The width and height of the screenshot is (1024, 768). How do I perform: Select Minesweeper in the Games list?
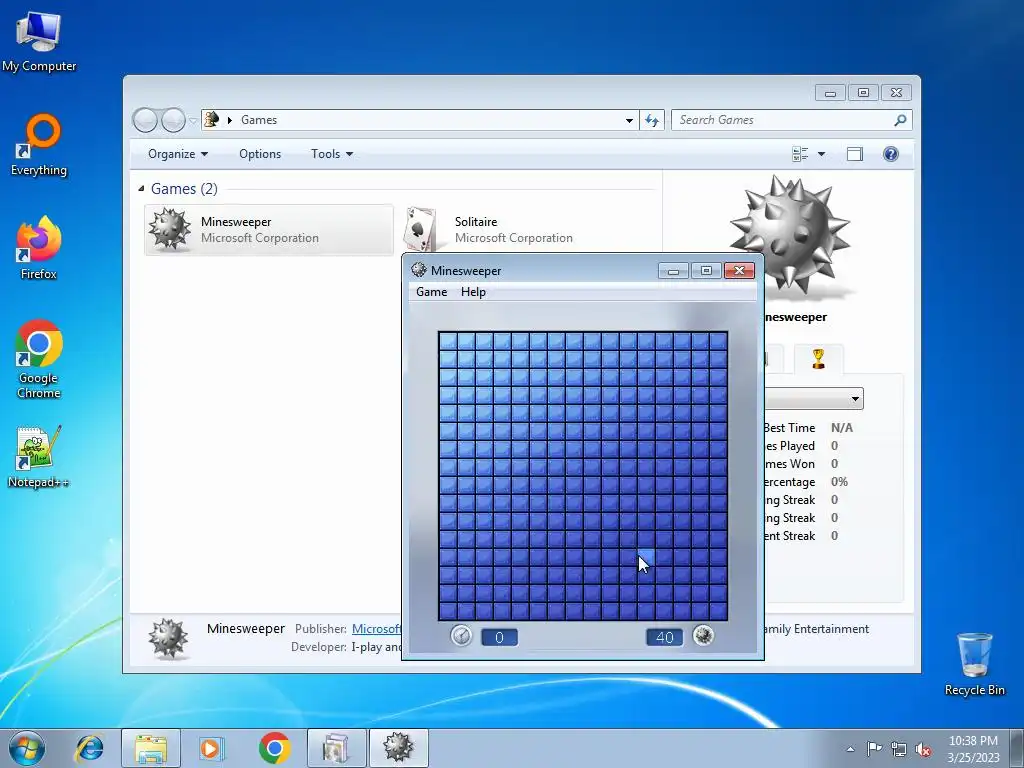point(268,230)
